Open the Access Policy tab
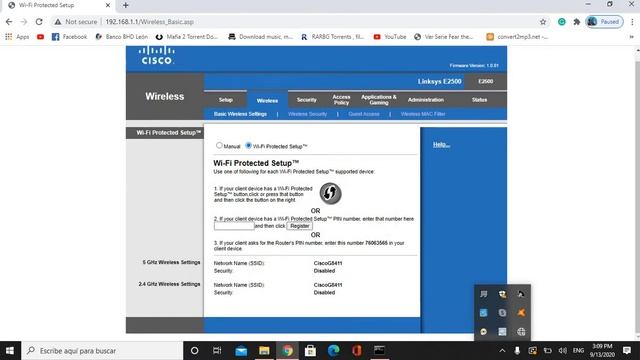 [341, 100]
